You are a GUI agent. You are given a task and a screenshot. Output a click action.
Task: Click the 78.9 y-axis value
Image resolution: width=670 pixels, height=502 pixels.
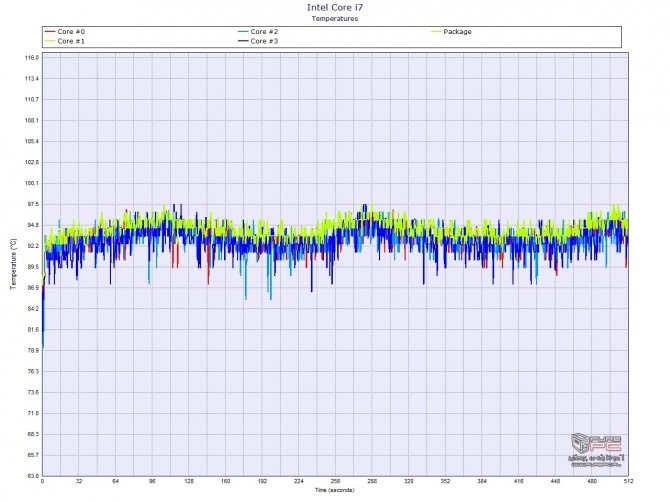pyautogui.click(x=33, y=350)
